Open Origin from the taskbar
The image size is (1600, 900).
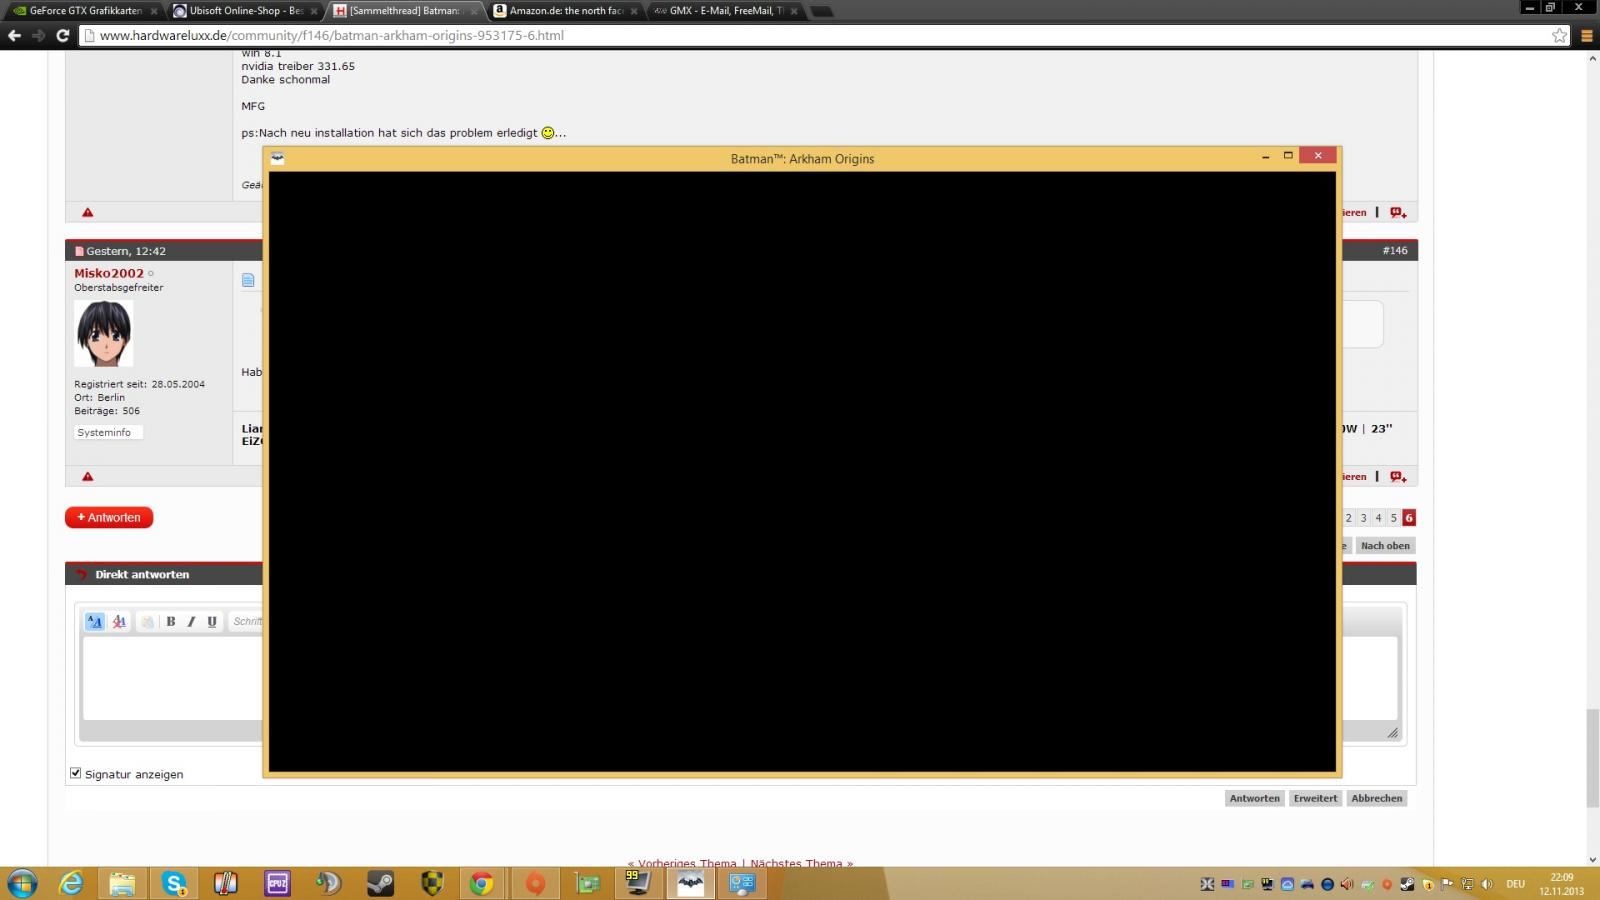tap(535, 883)
